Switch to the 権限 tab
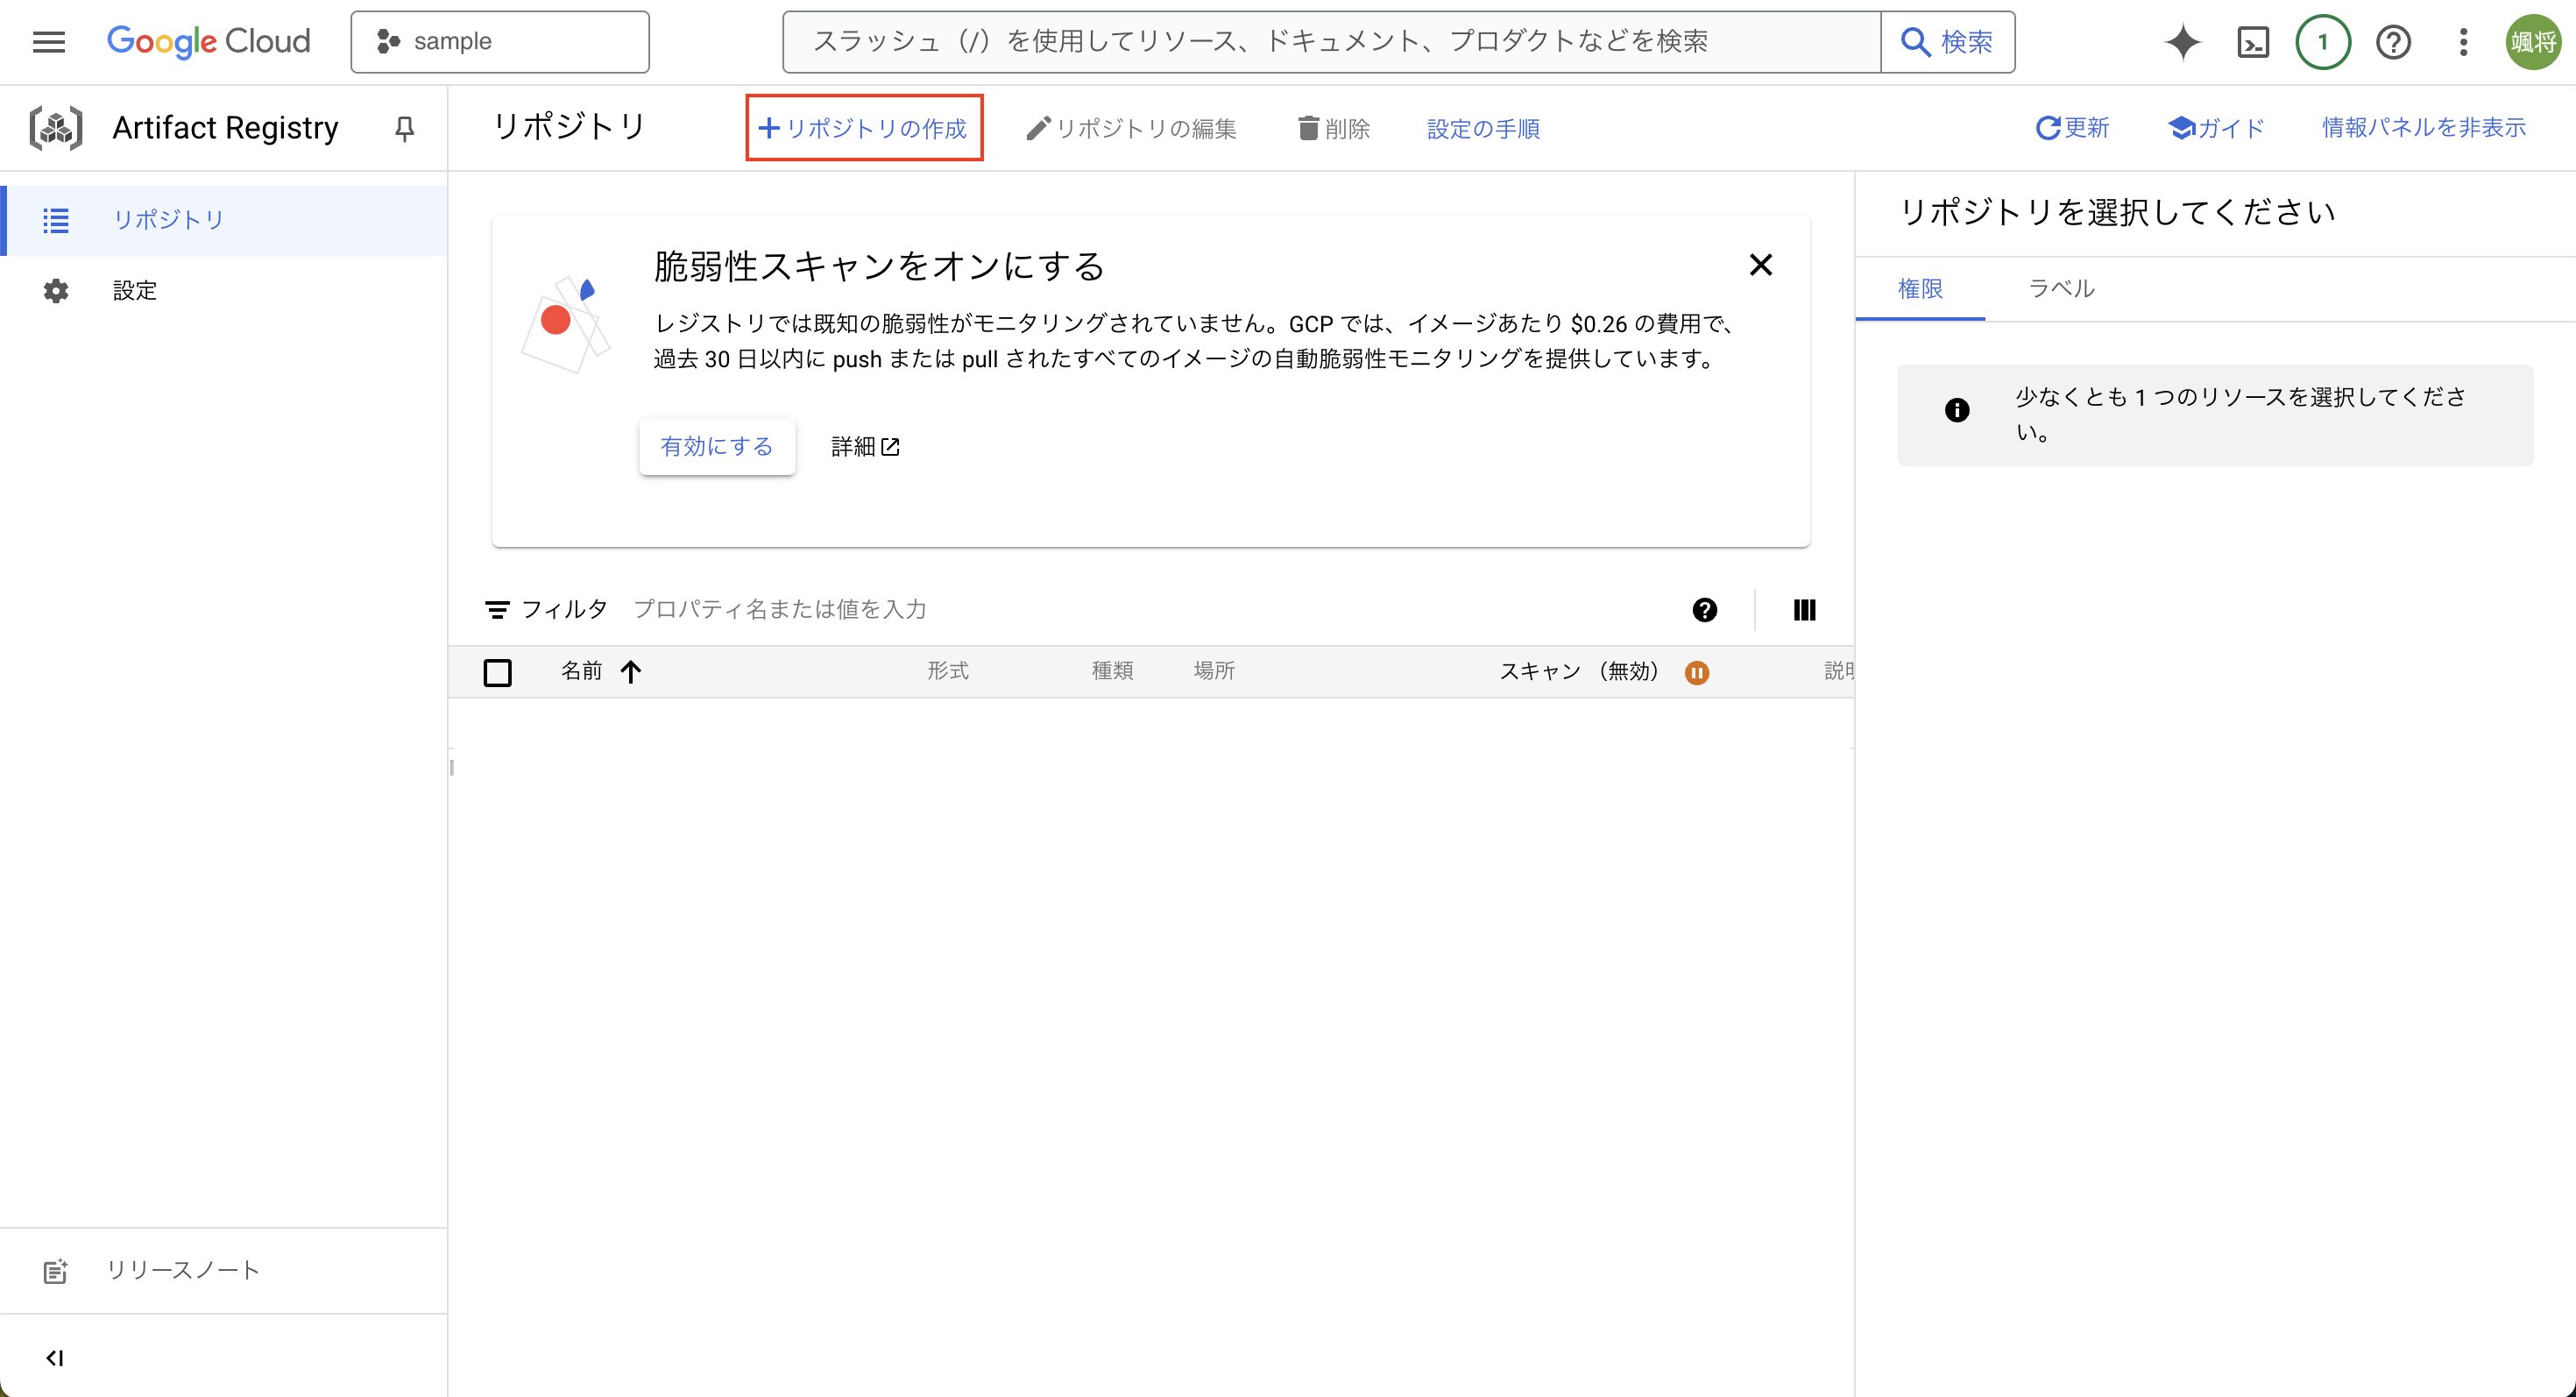 1920,289
